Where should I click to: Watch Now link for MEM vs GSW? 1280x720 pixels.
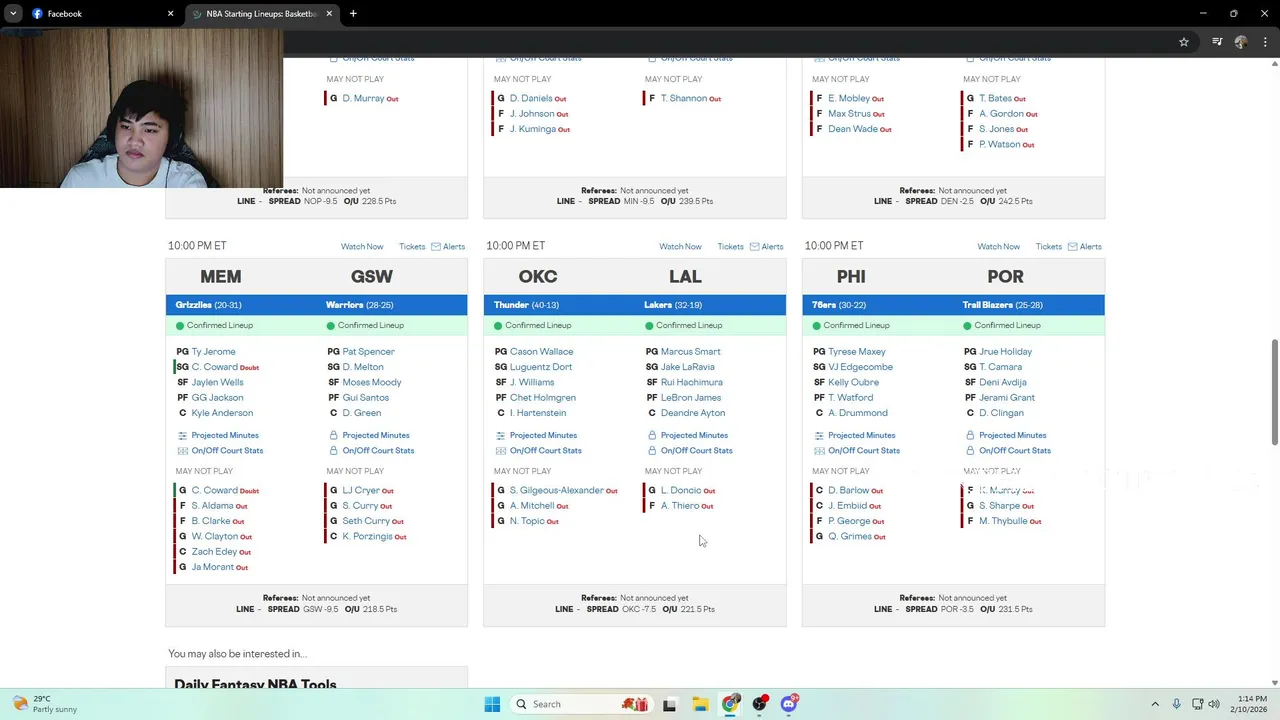point(362,247)
